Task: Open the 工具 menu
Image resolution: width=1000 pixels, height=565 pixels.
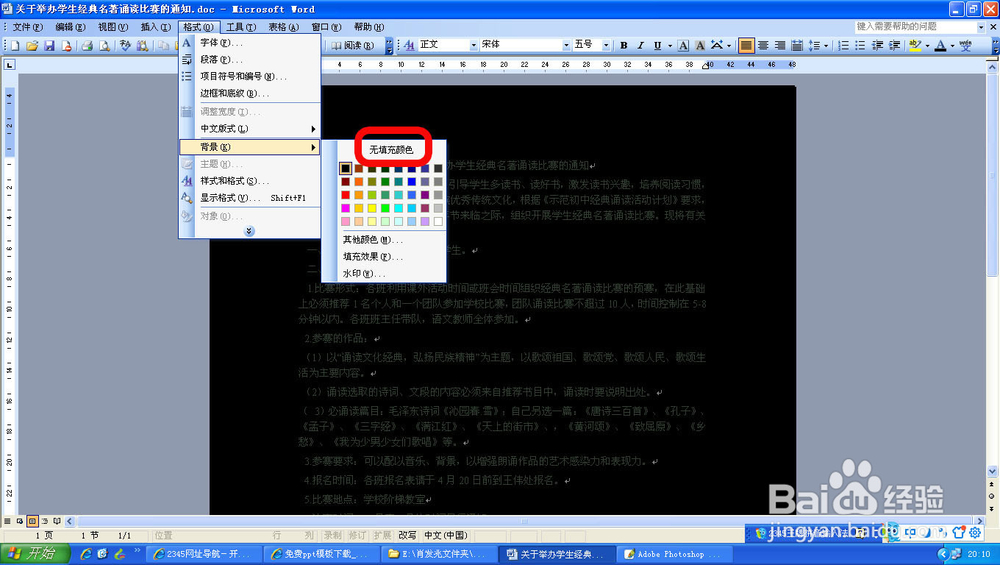Action: 241,27
